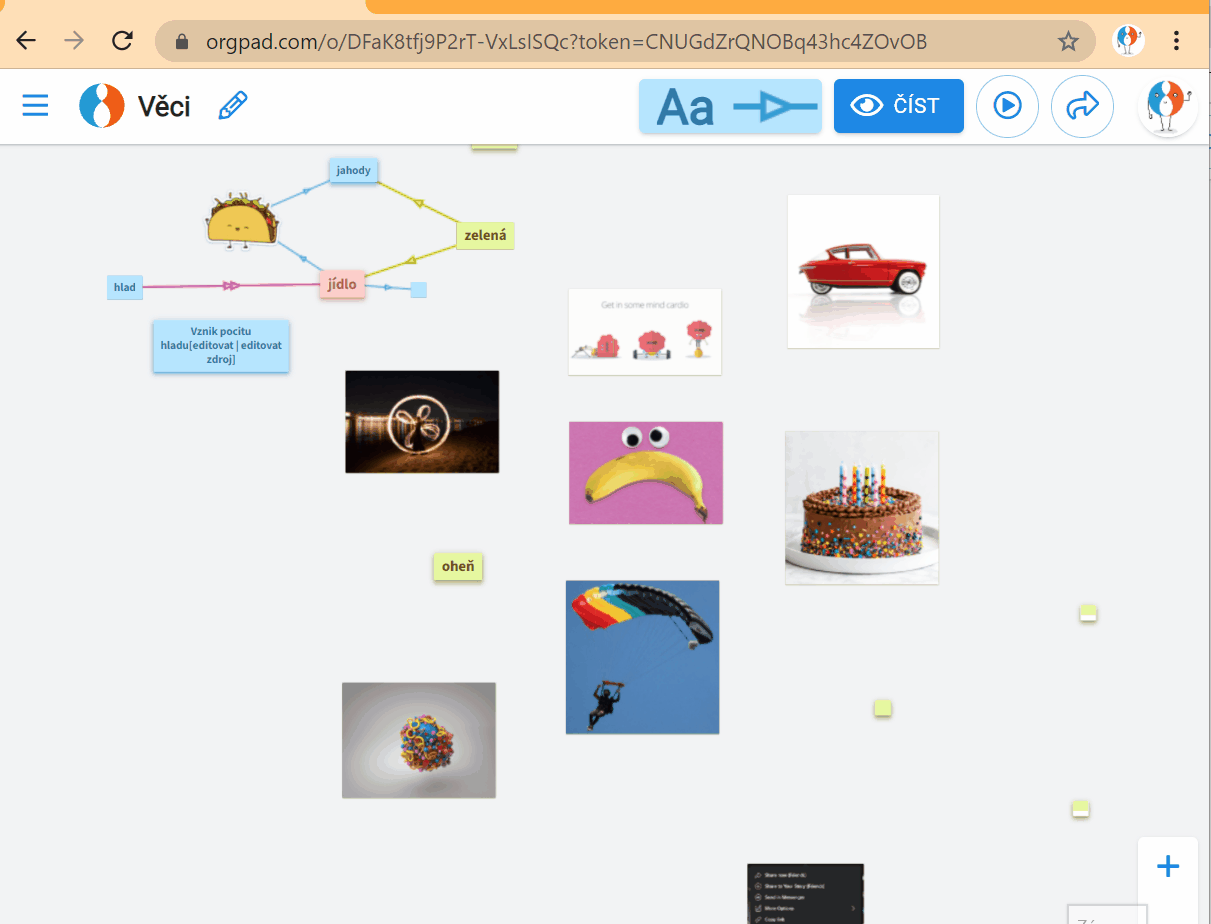The width and height of the screenshot is (1211, 924).
Task: Click the pencil icon to rename Věci
Action: [x=233, y=105]
